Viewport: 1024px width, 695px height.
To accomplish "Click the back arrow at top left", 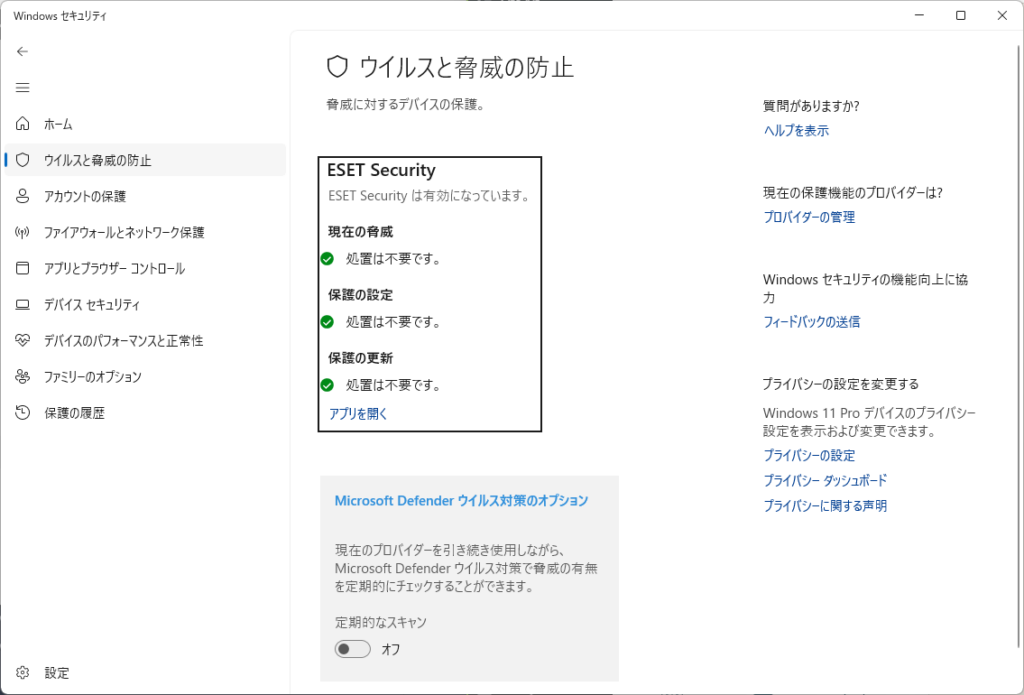I will pos(22,51).
